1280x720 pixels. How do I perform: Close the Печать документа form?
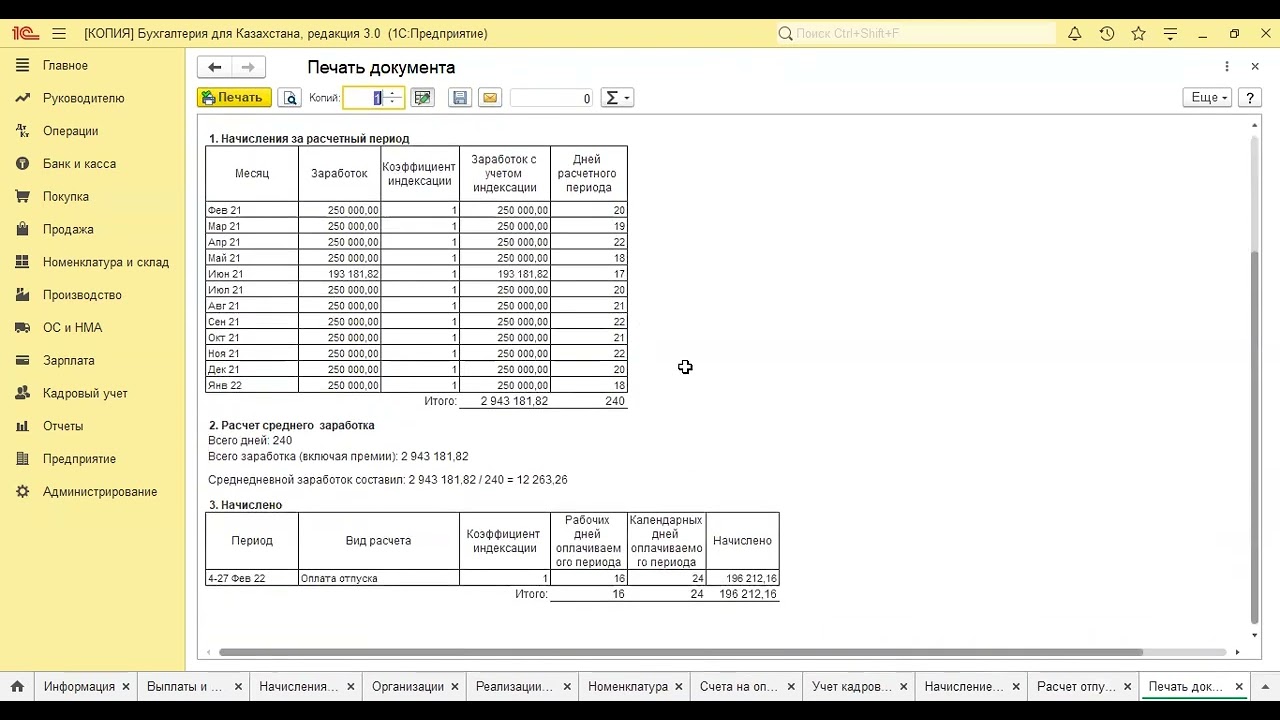[x=1255, y=67]
